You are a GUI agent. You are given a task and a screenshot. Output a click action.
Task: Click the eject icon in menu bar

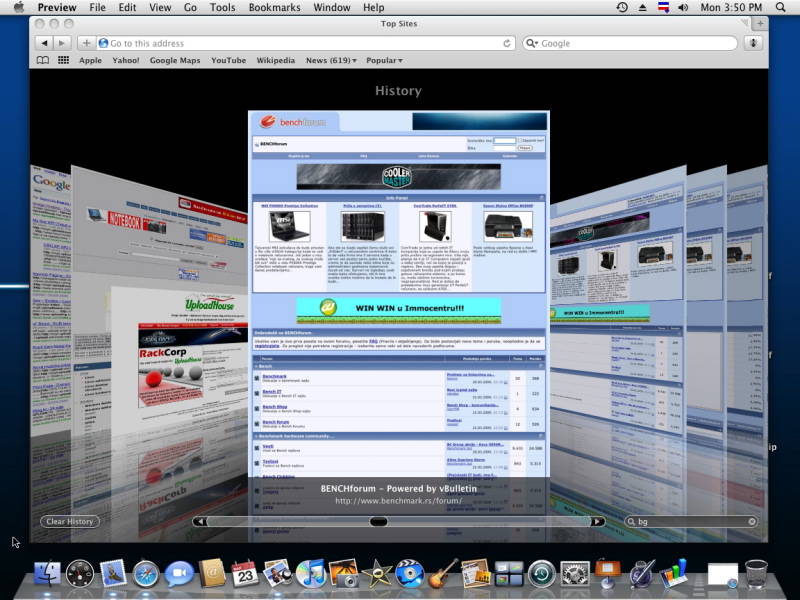pos(642,8)
